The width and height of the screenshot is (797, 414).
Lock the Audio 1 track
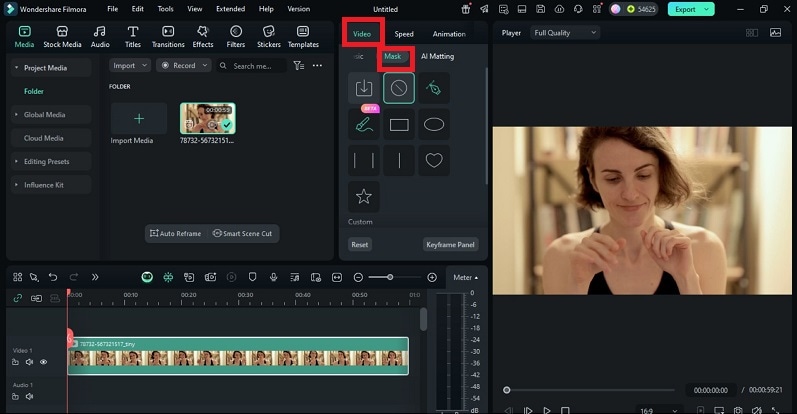(x=15, y=396)
